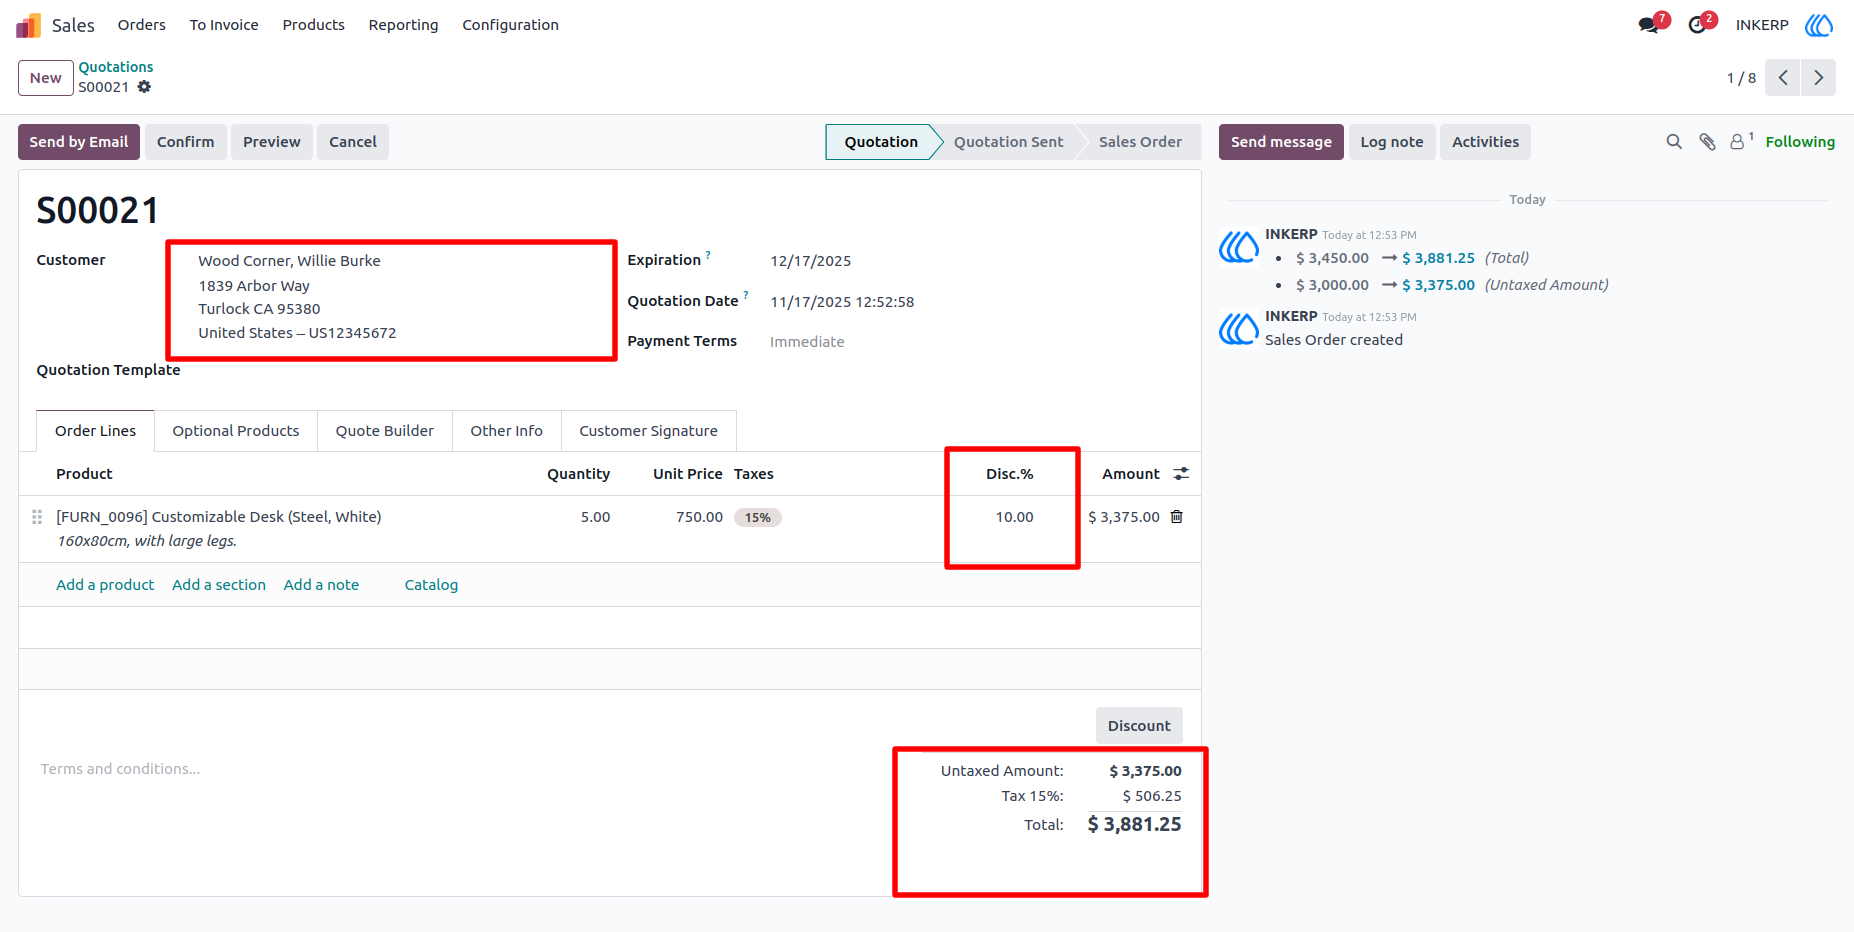The image size is (1854, 932).
Task: Open the Products menu
Action: (x=313, y=25)
